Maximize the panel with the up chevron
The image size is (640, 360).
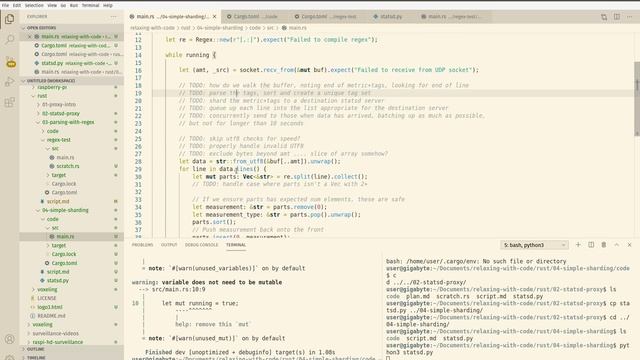(x=617, y=244)
